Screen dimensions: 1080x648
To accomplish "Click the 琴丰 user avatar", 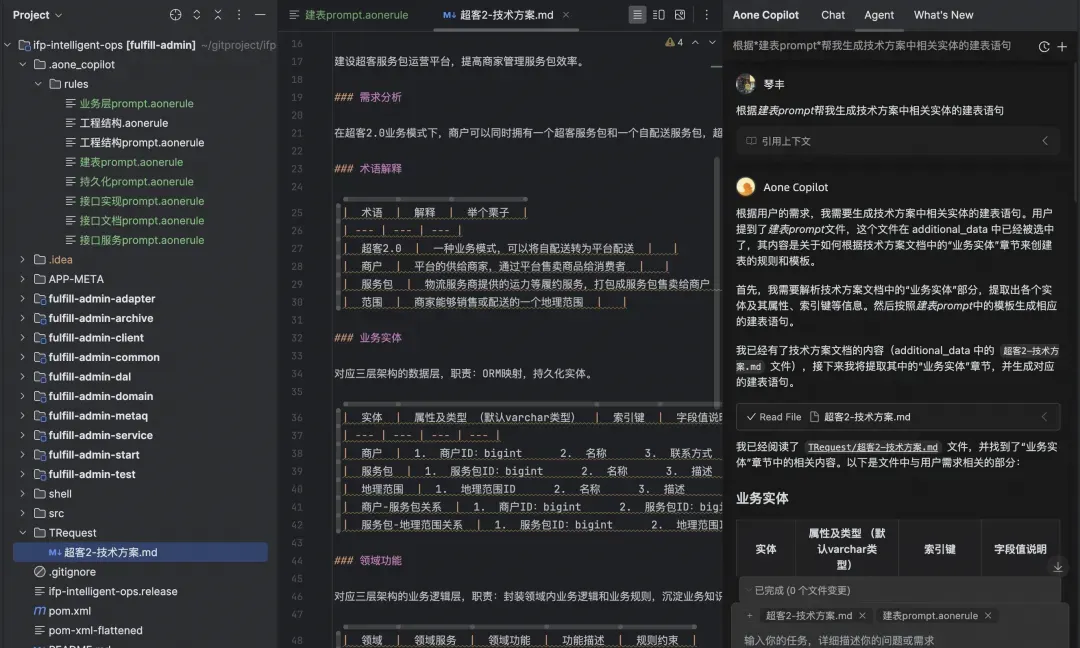I will 745,84.
